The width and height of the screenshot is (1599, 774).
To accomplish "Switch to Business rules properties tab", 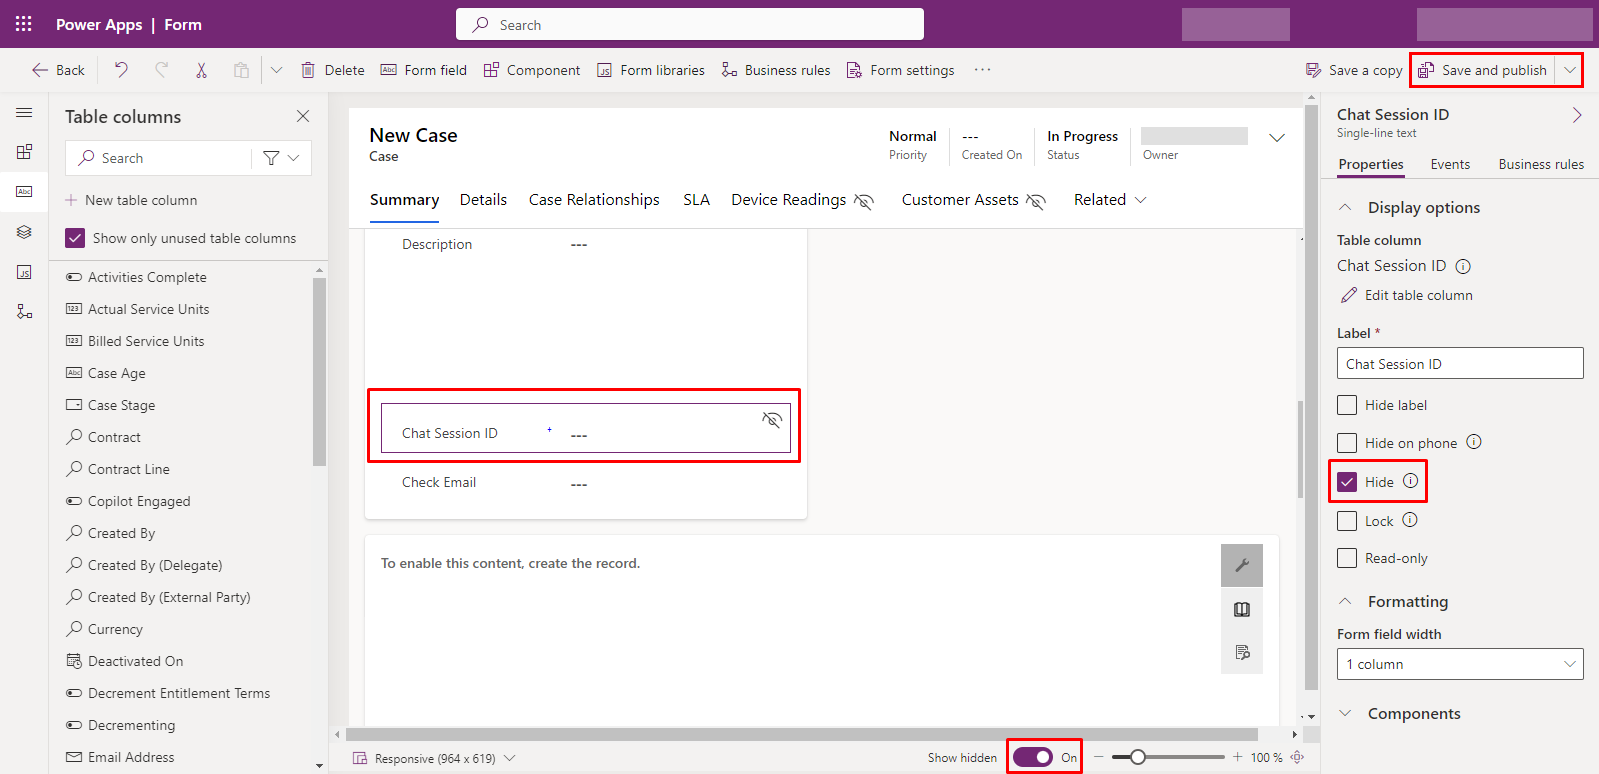I will [x=1541, y=164].
